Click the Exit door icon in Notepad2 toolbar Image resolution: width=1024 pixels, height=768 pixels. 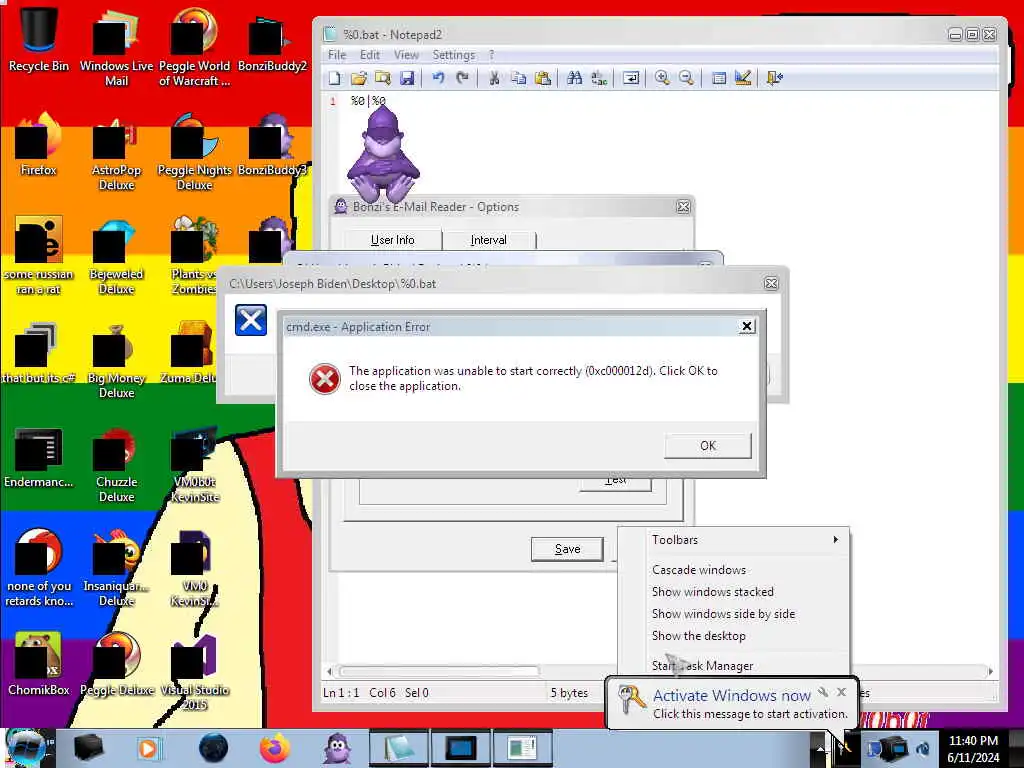pyautogui.click(x=775, y=78)
